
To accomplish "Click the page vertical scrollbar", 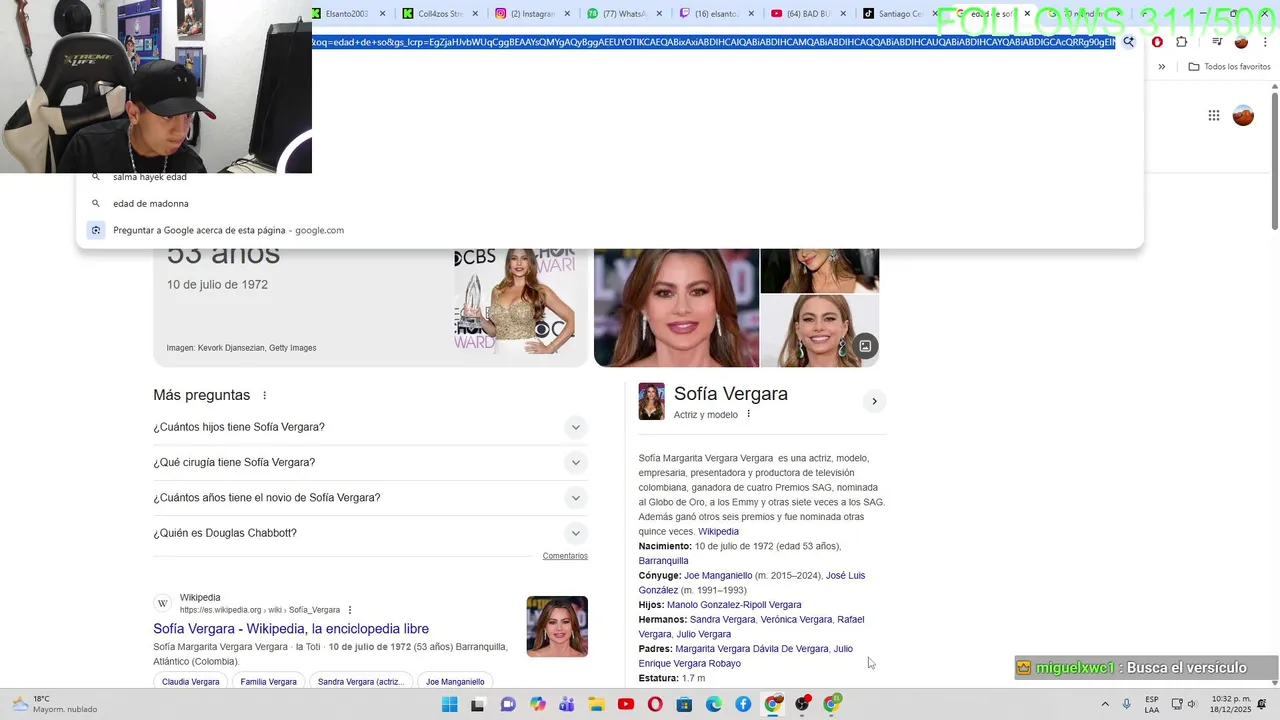I will click(1275, 160).
